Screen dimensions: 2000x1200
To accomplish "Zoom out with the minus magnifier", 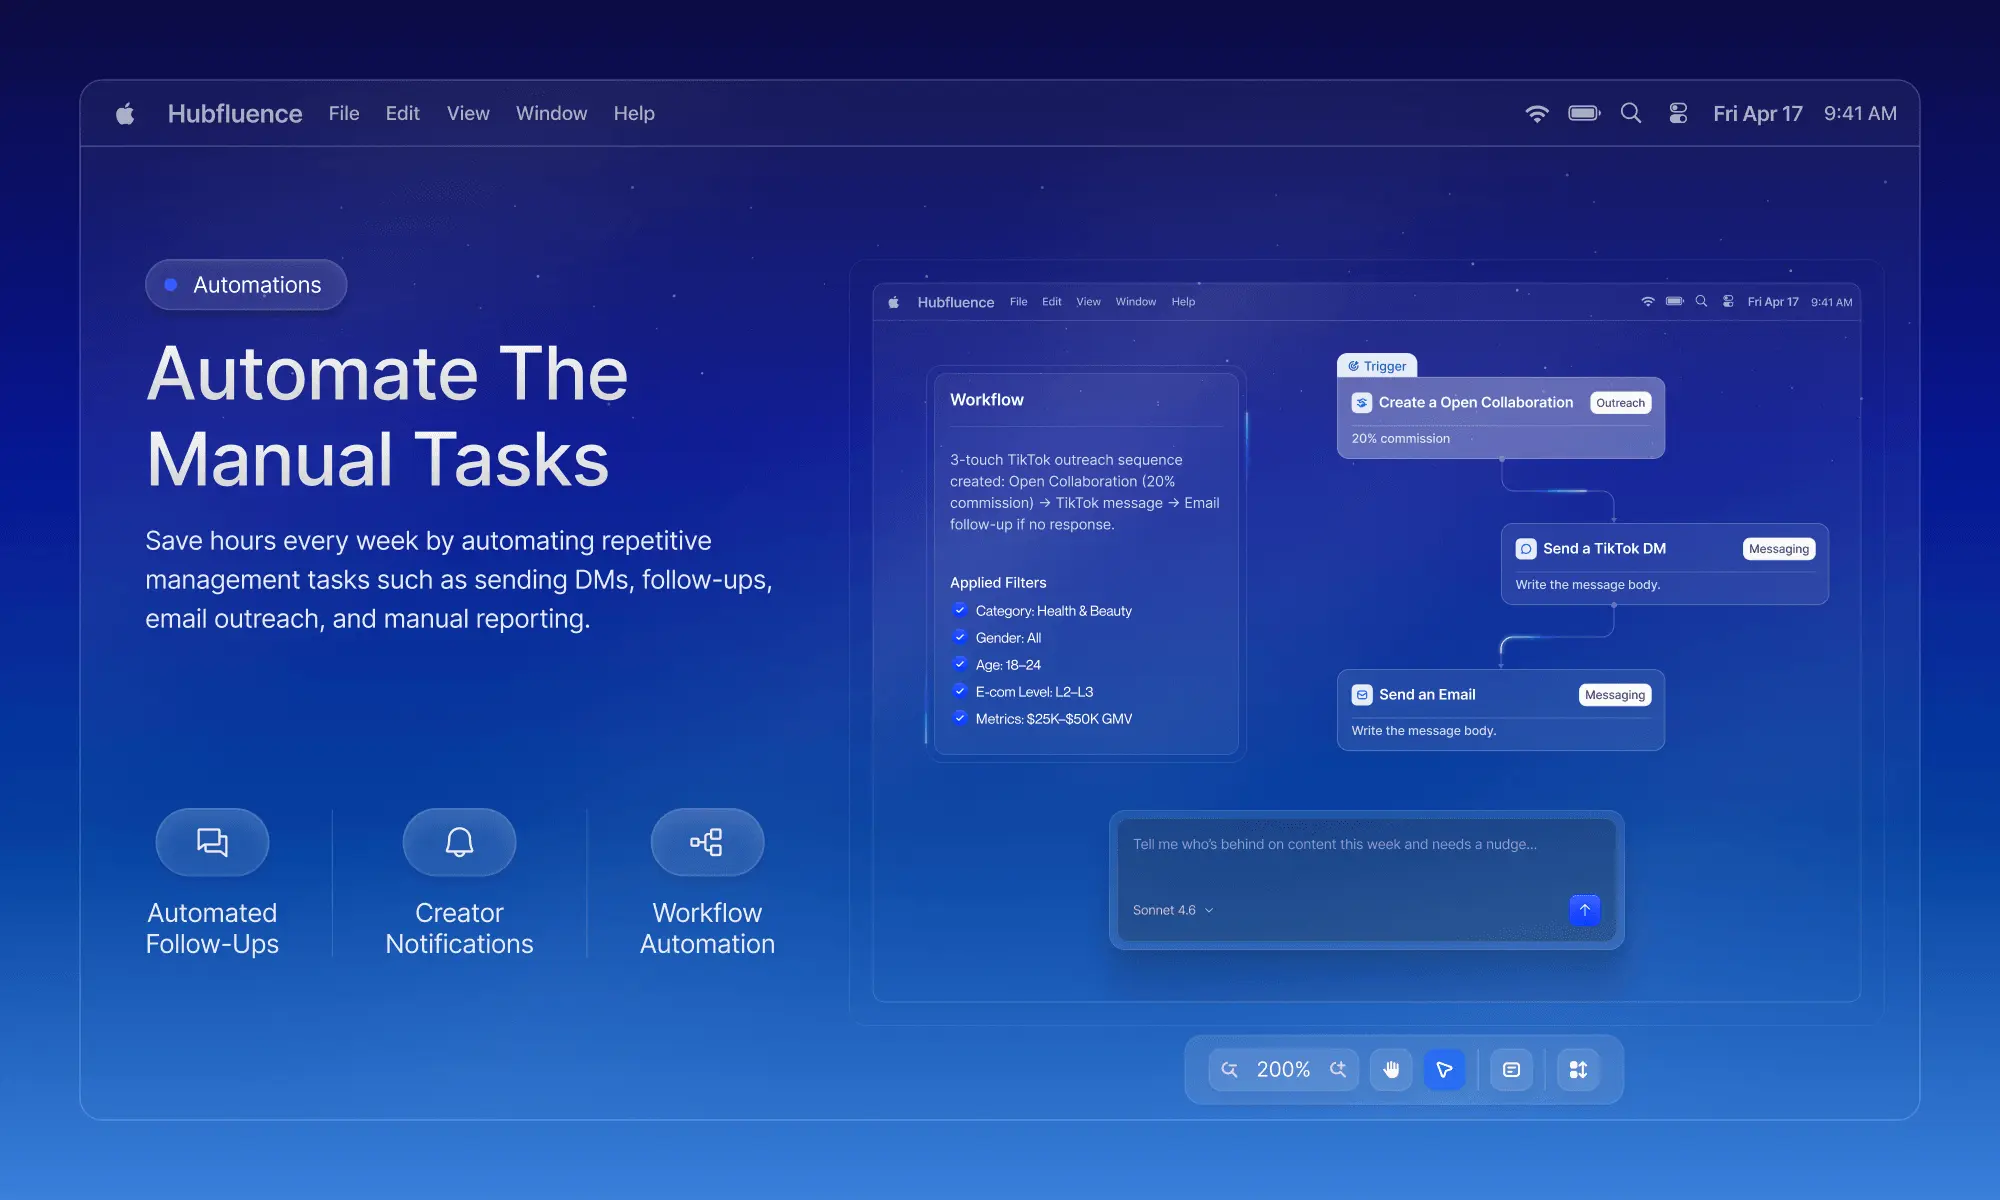I will pos(1230,1069).
